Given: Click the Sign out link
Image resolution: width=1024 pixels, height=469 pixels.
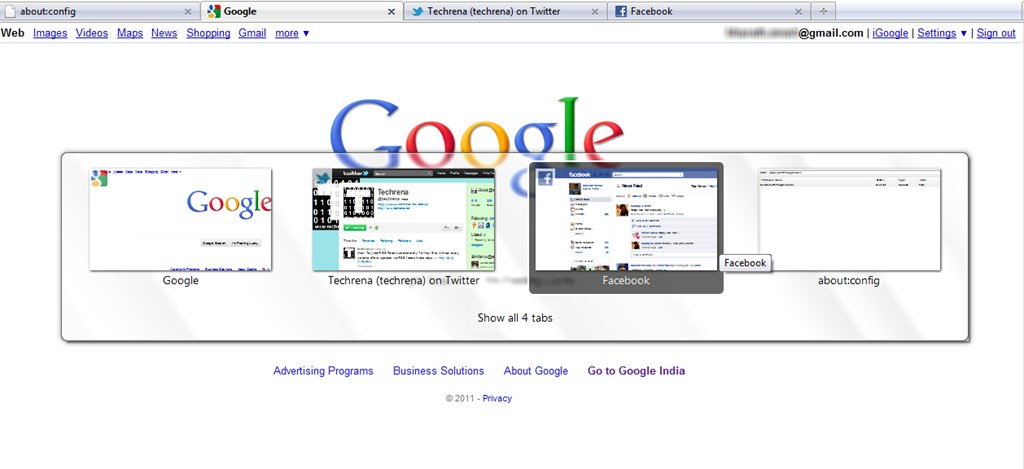Looking at the screenshot, I should click(996, 33).
